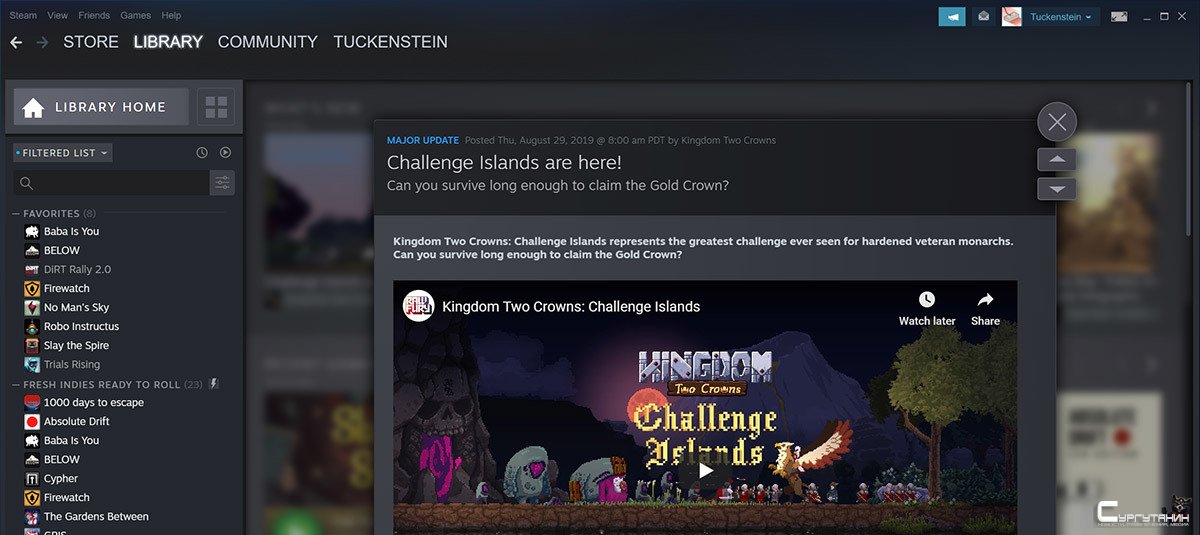This screenshot has width=1200, height=535.
Task: Select Slay the Spire in favorites
Action: [76, 345]
